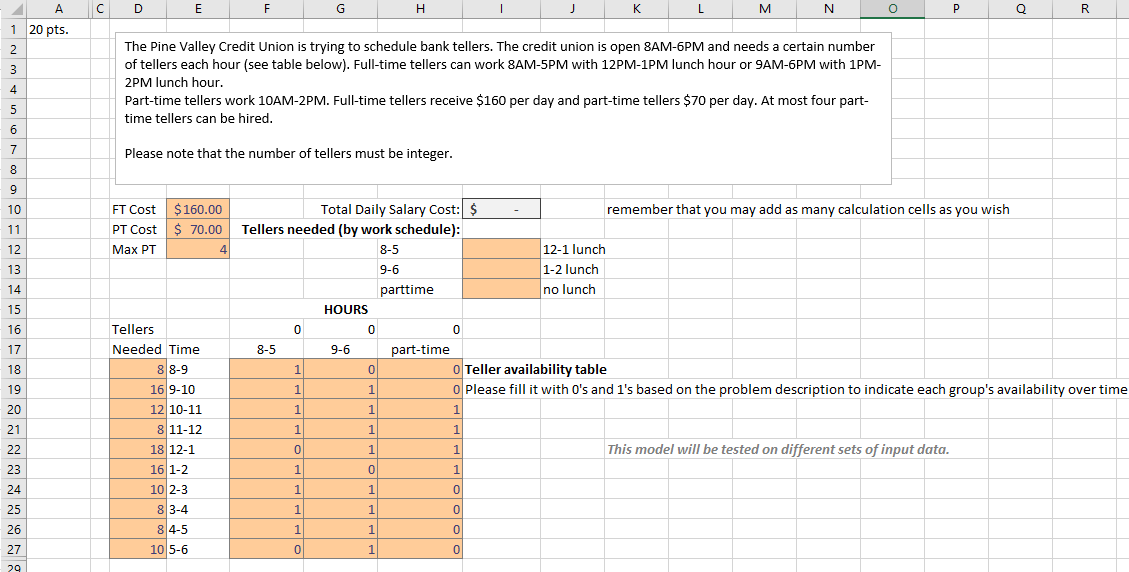Select the "PT Cost" label cell
This screenshot has height=572, width=1129.
pos(138,230)
